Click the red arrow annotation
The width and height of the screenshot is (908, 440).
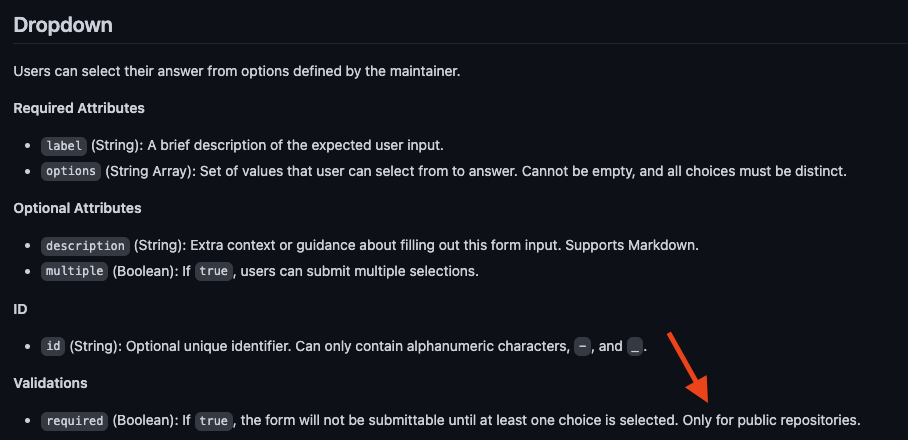[x=689, y=367]
